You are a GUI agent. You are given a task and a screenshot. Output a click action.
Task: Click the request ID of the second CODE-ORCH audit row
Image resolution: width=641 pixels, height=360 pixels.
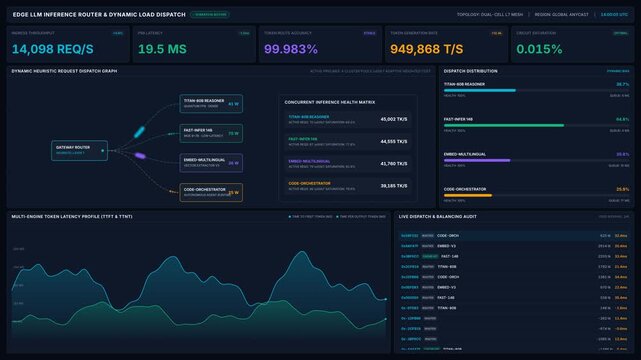[x=410, y=277]
